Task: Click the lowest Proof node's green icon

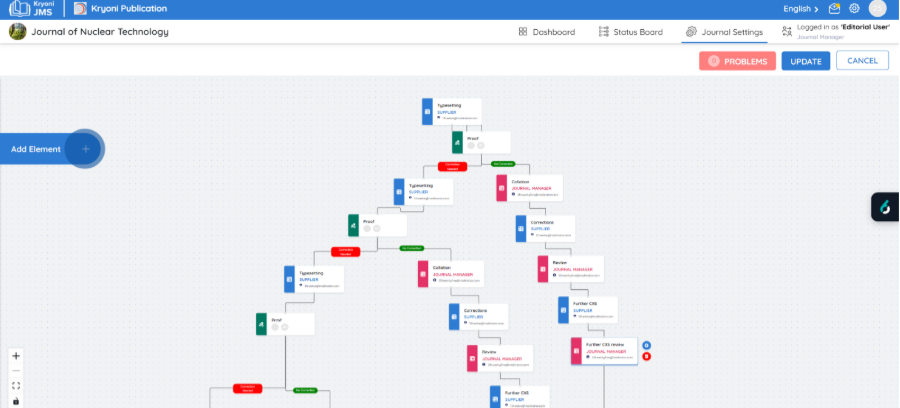Action: tap(261, 324)
